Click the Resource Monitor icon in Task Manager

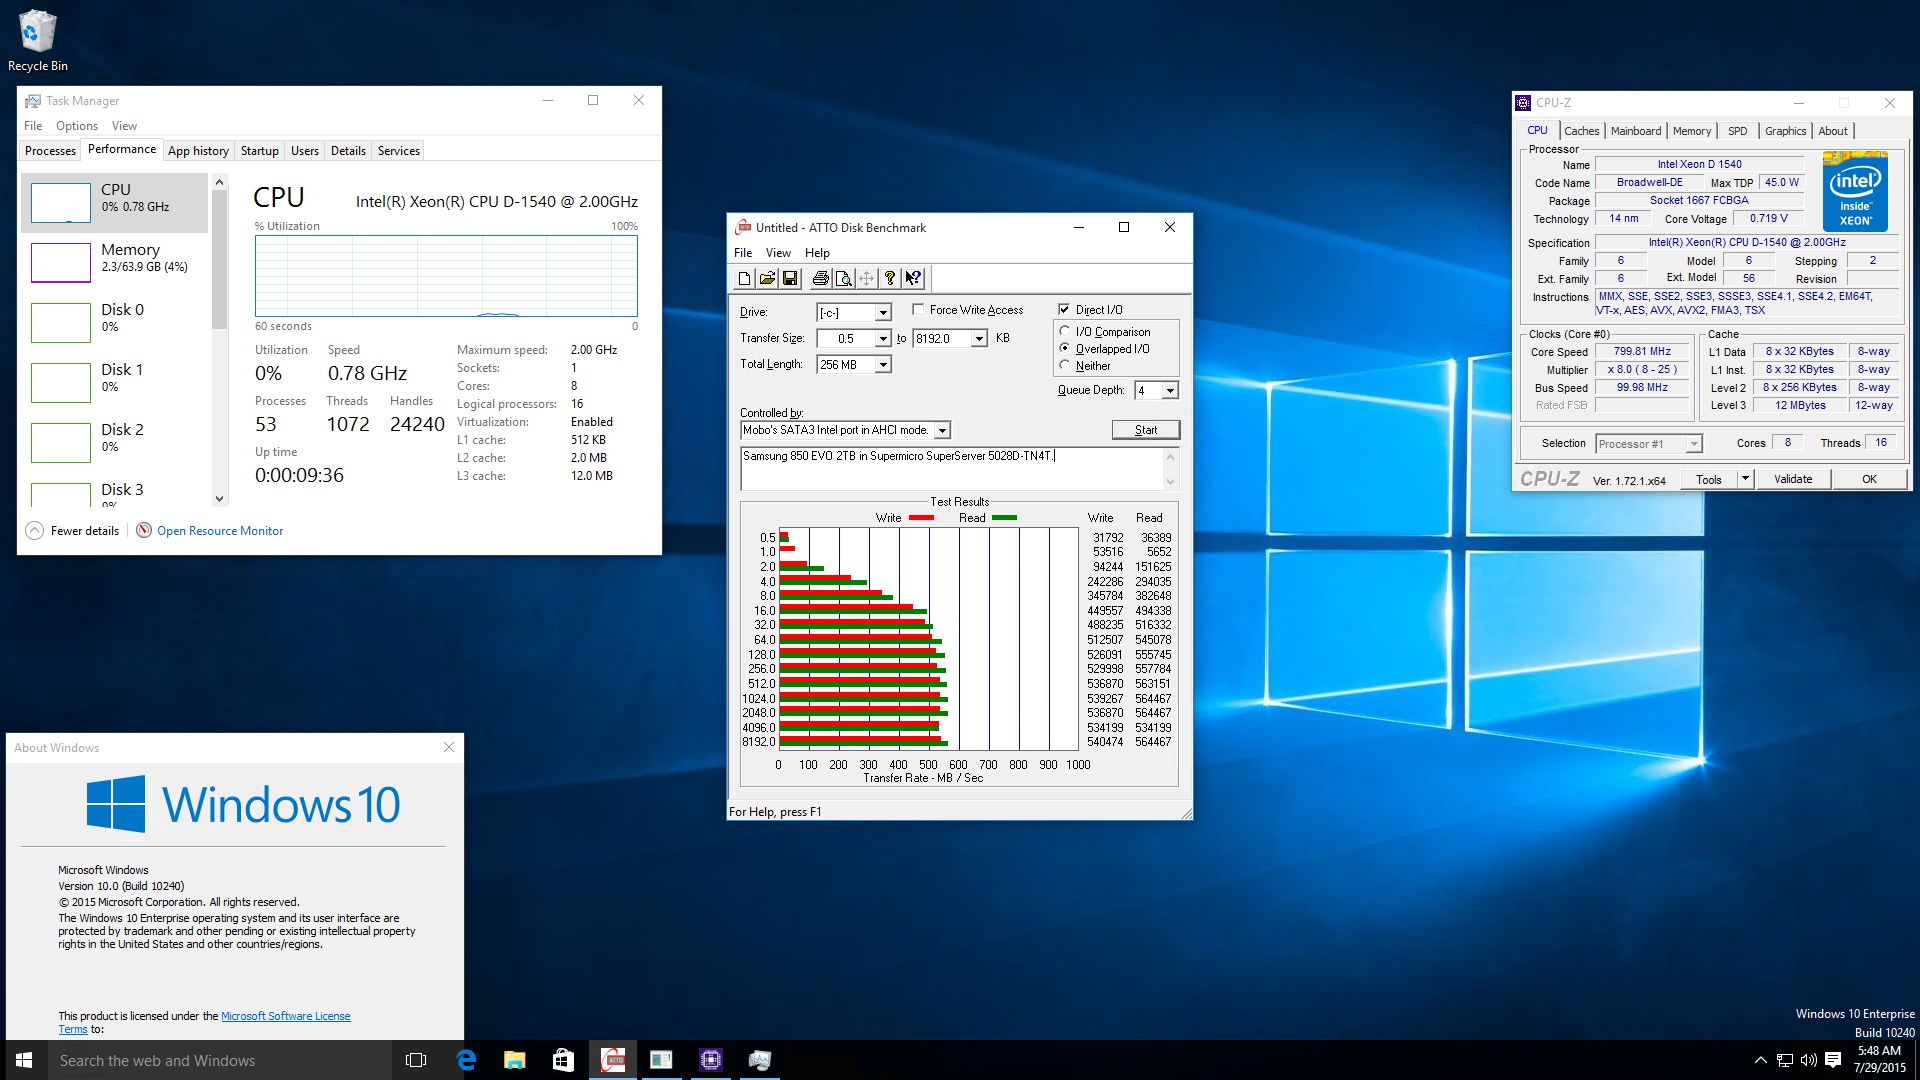tap(144, 530)
